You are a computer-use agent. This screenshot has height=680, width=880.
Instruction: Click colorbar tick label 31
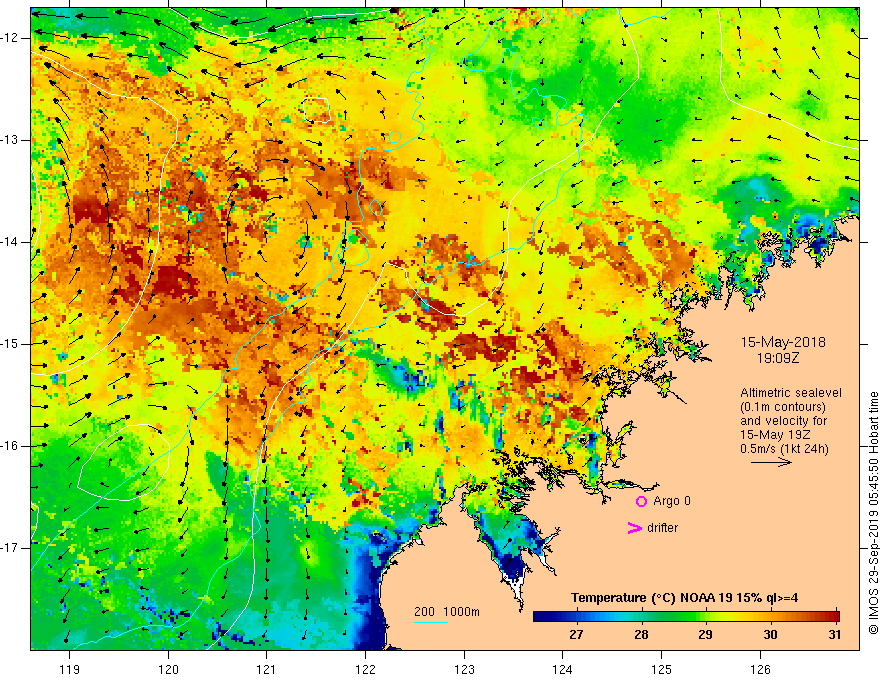[835, 635]
